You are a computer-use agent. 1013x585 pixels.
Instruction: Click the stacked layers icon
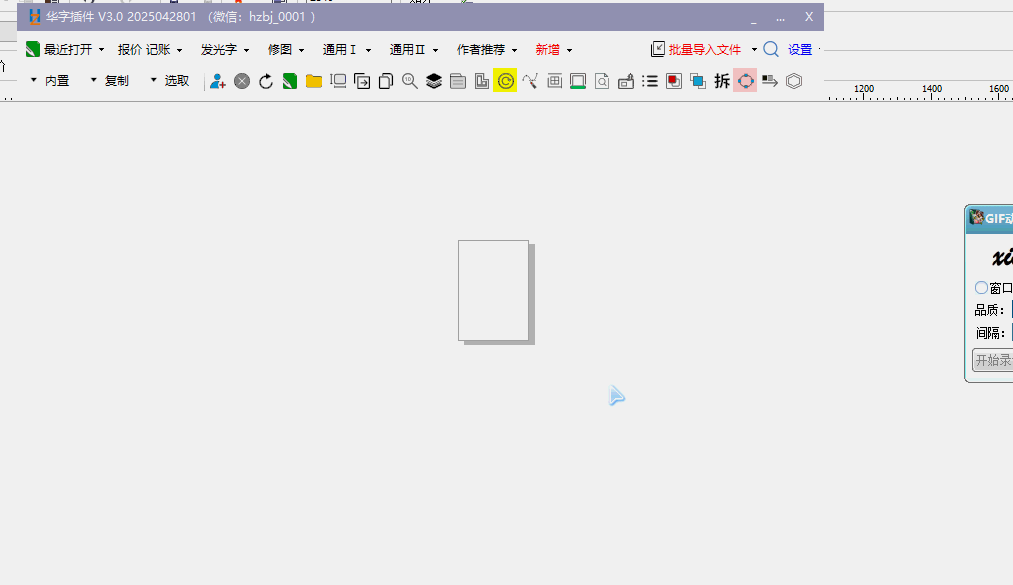[x=433, y=81]
